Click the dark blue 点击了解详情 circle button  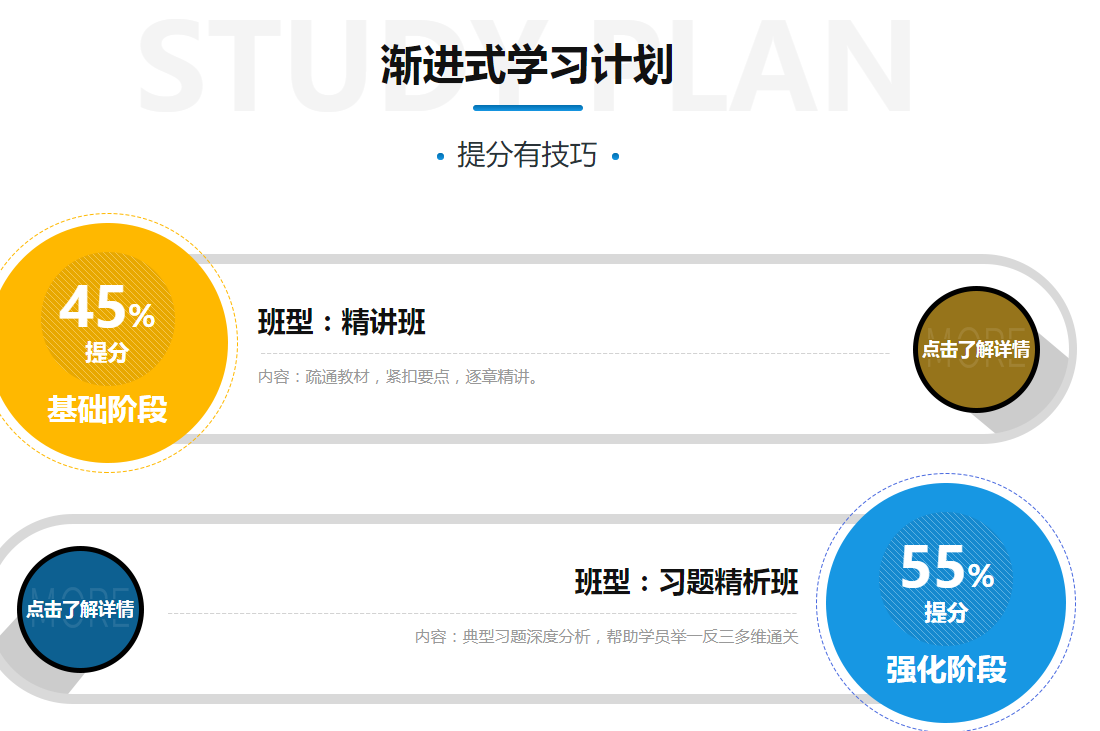(81, 609)
